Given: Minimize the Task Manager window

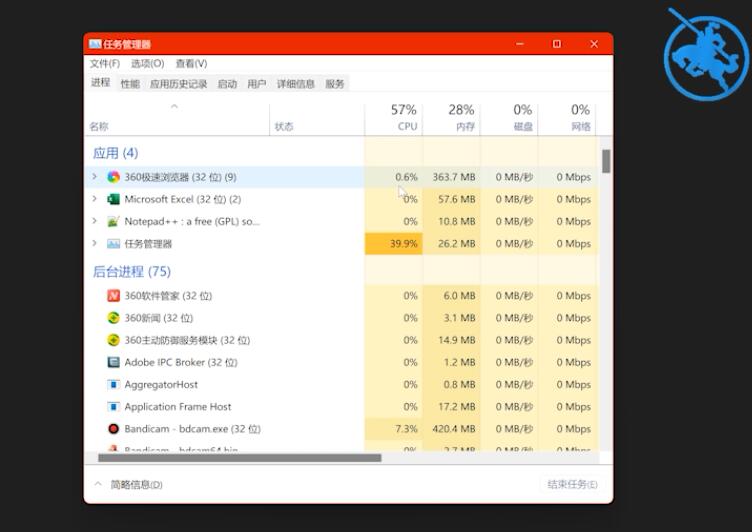Looking at the screenshot, I should tap(520, 44).
